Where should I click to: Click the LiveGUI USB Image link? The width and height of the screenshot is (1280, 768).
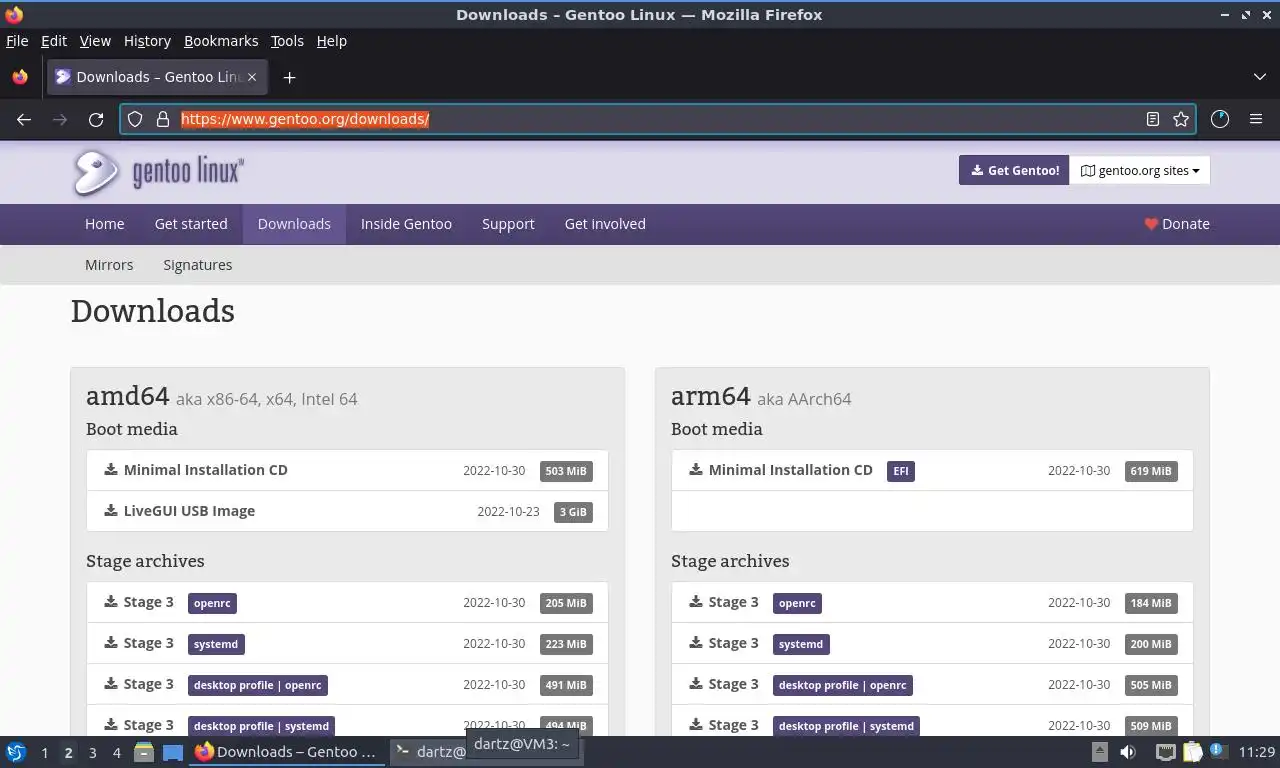coord(189,511)
